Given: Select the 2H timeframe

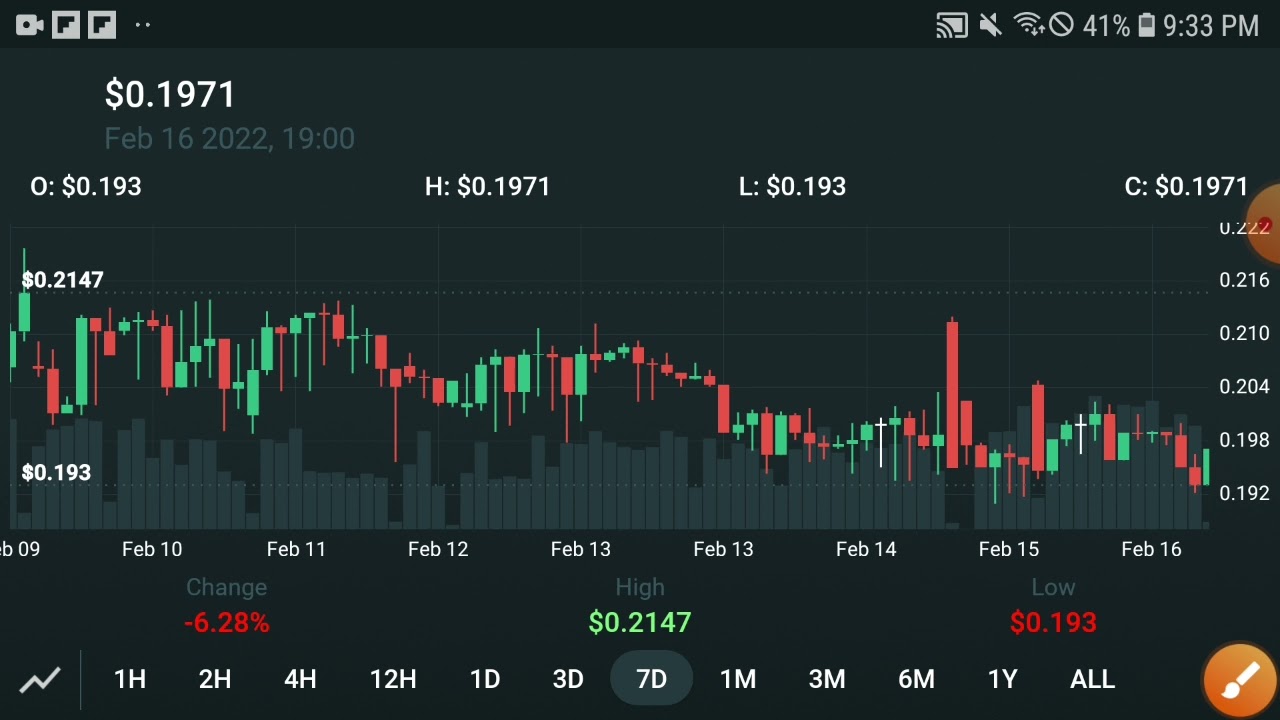Looking at the screenshot, I should (215, 680).
